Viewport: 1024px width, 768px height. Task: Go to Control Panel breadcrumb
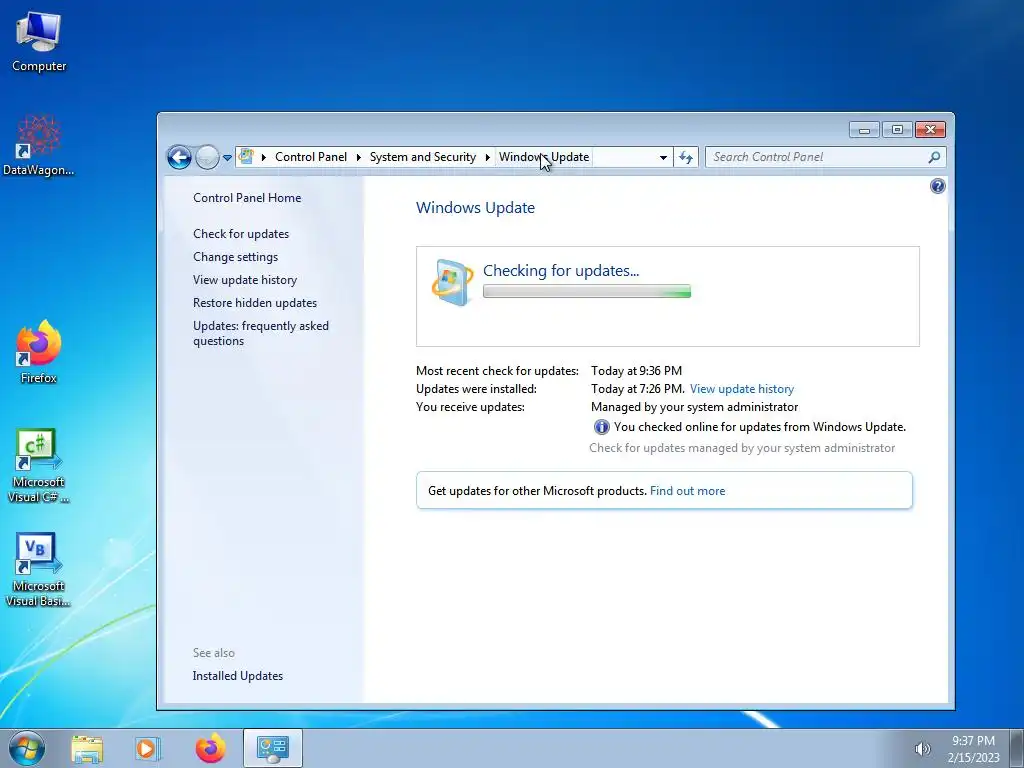click(311, 157)
